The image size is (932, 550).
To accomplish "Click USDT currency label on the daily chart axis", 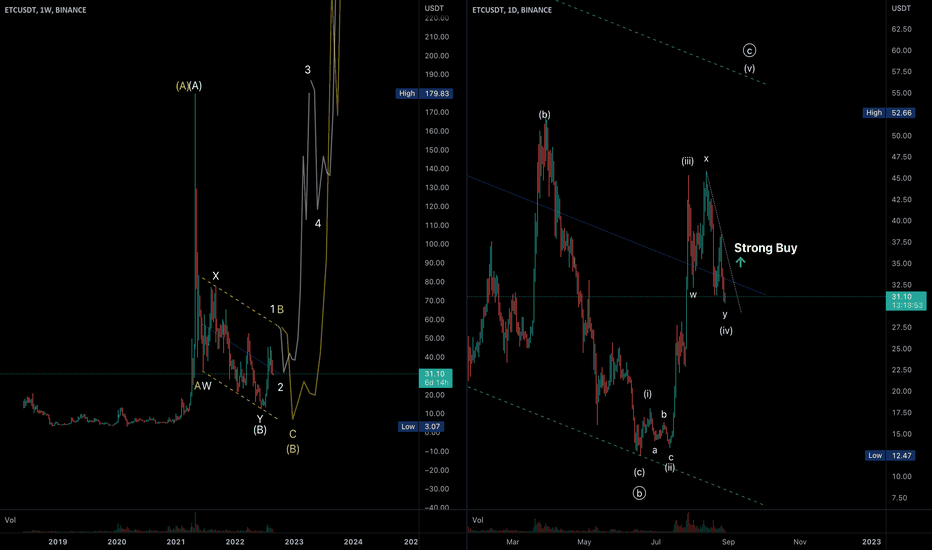I will tap(901, 8).
